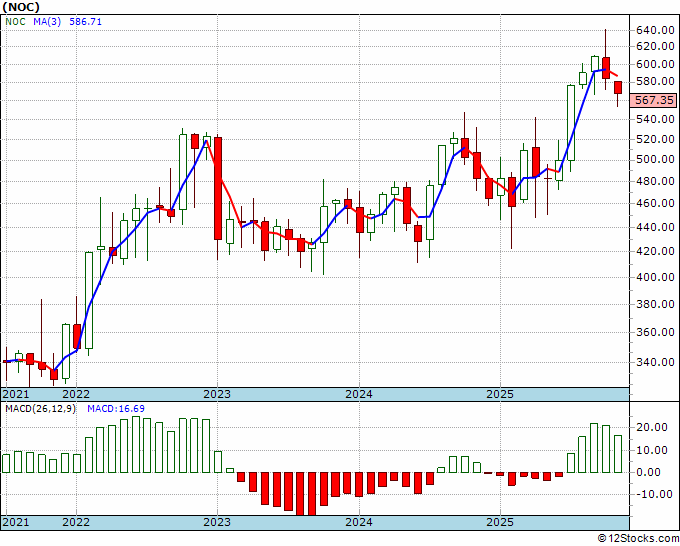Click 2021 on the MACD panel time axis
This screenshot has width=680, height=546.
pyautogui.click(x=16, y=522)
